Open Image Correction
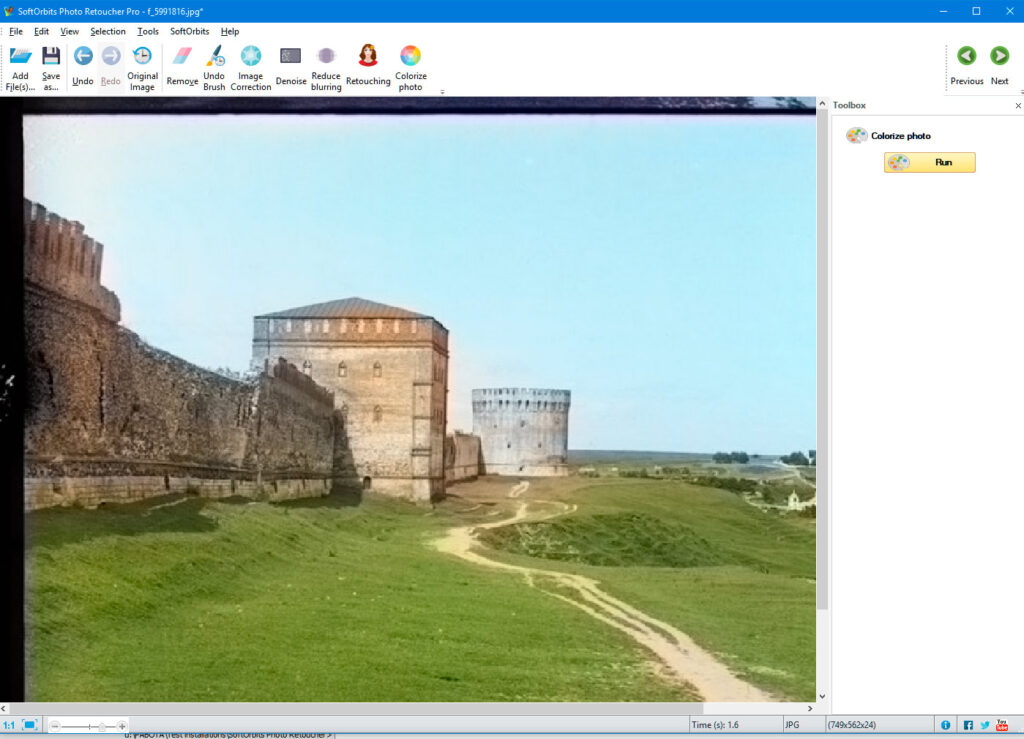This screenshot has height=739, width=1024. coord(251,63)
